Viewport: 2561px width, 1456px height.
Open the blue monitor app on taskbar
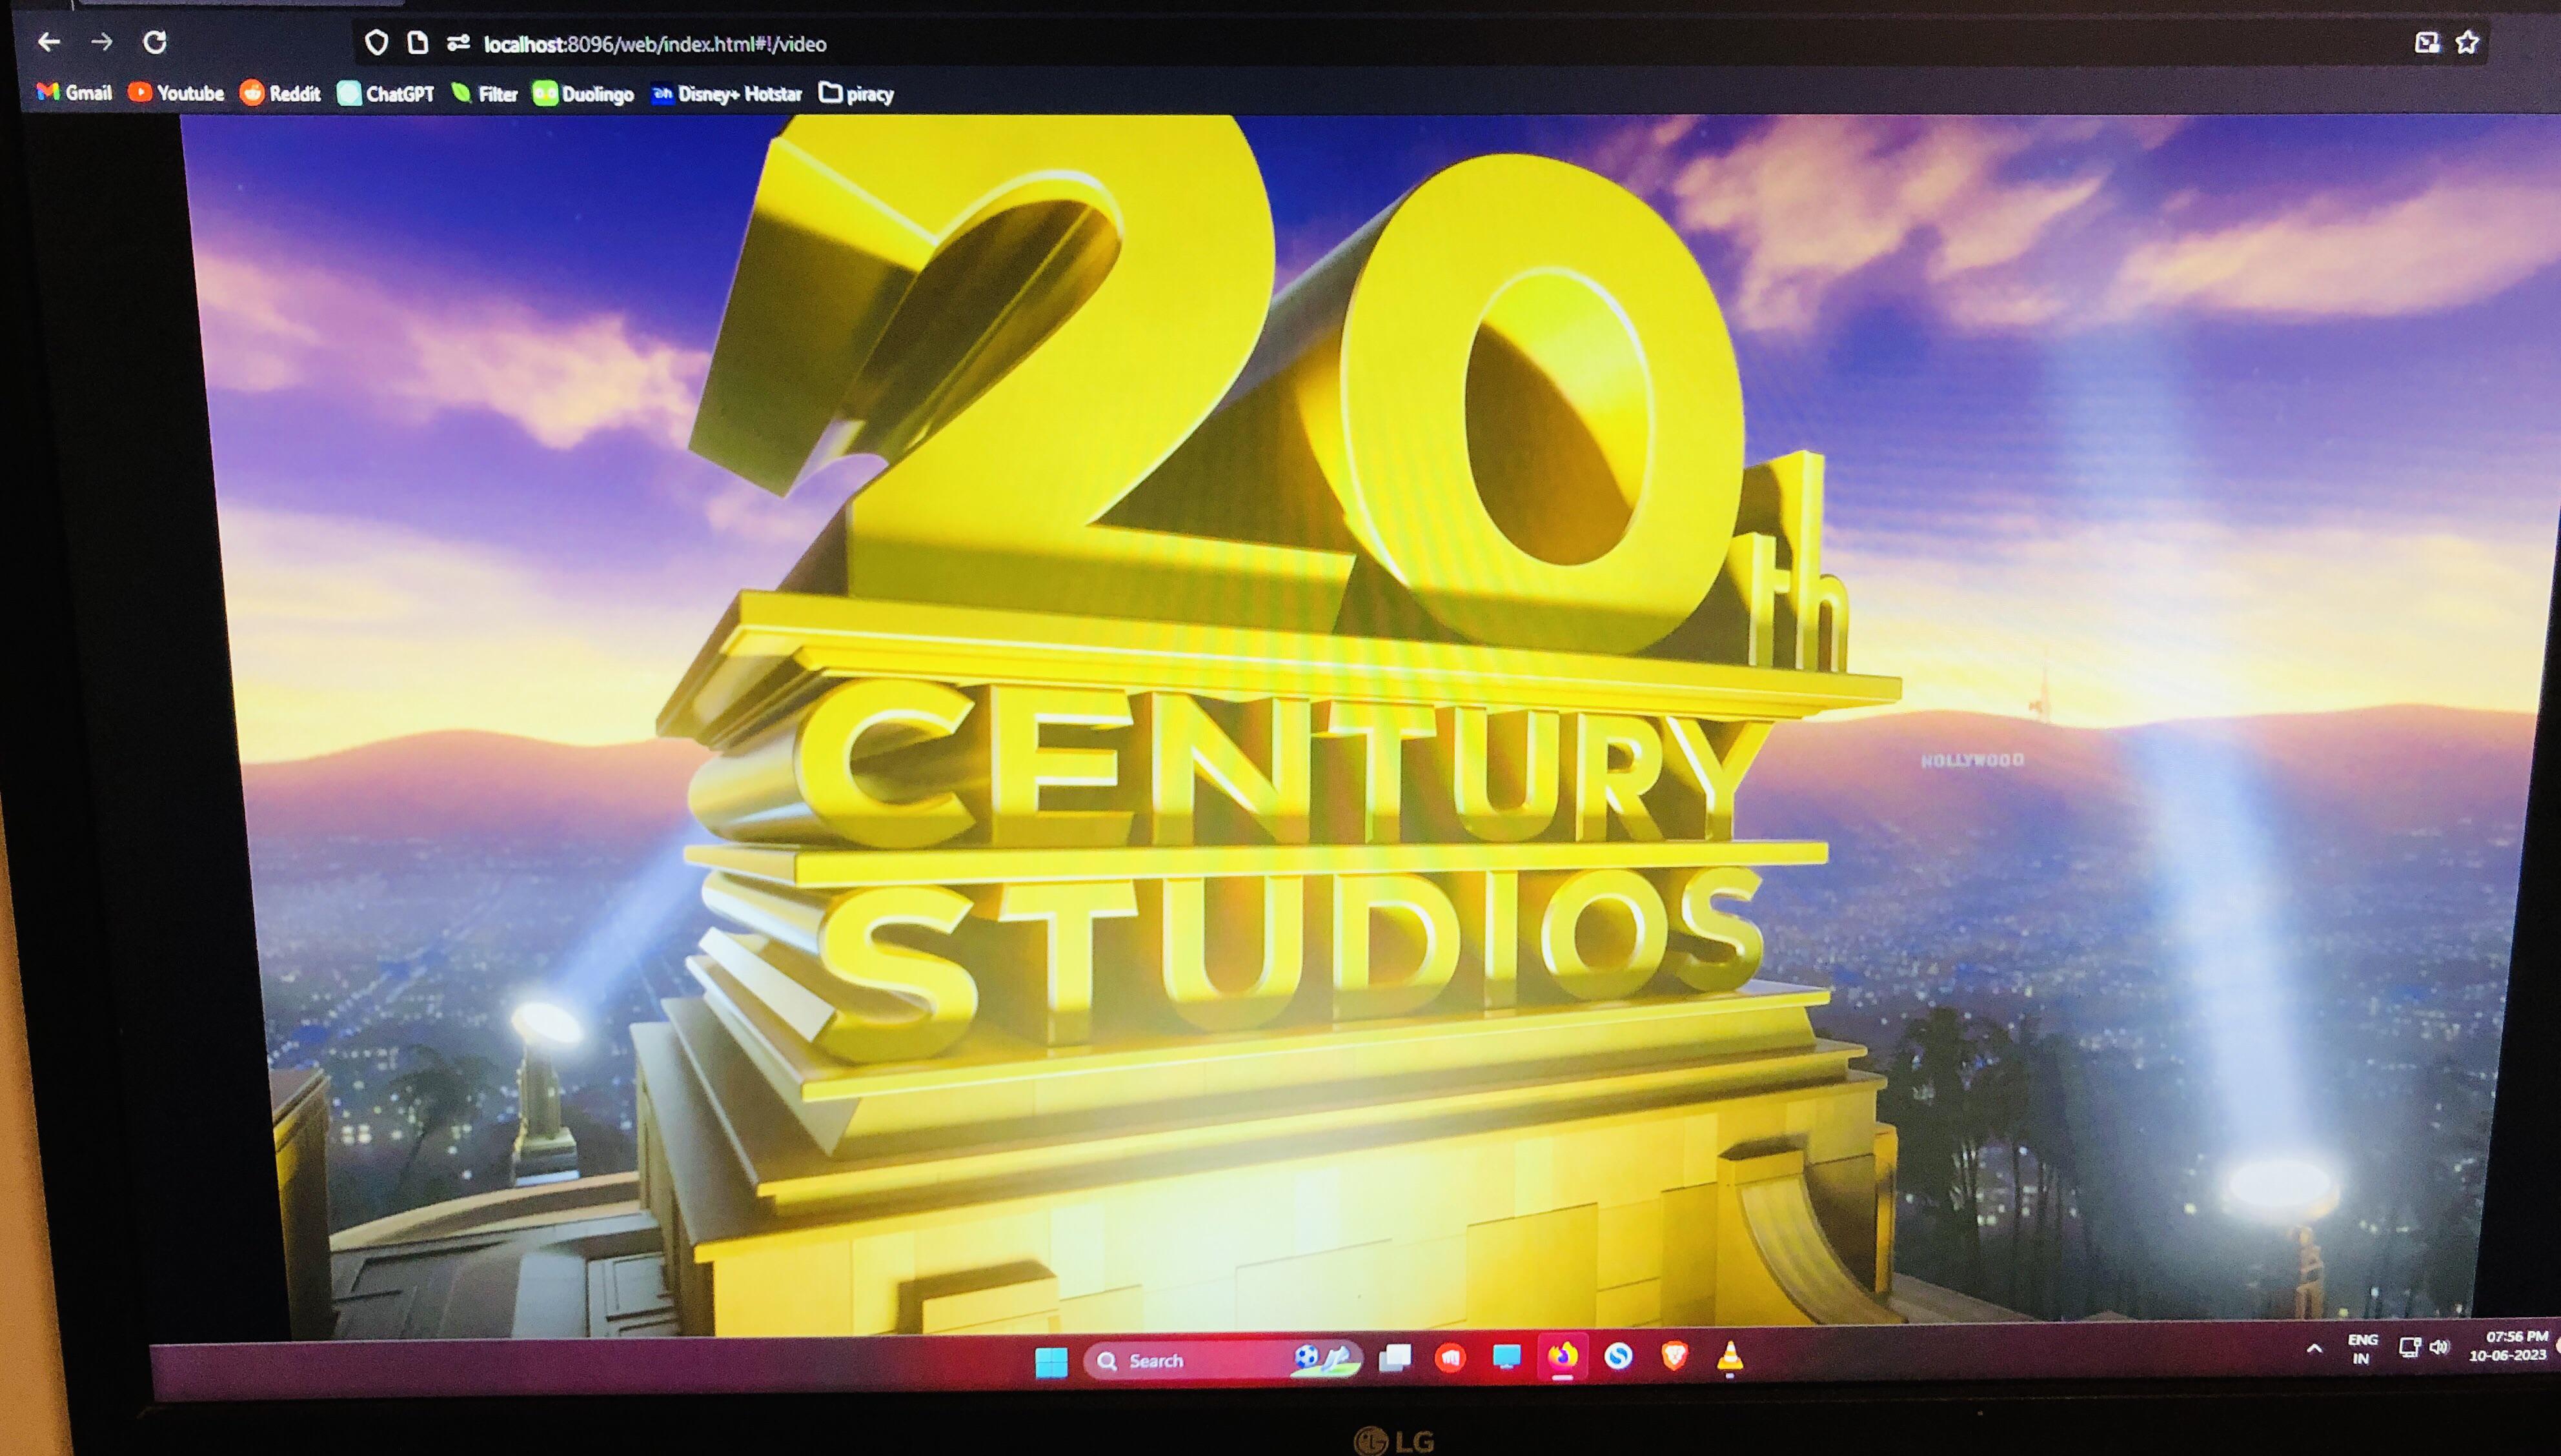pos(1506,1357)
